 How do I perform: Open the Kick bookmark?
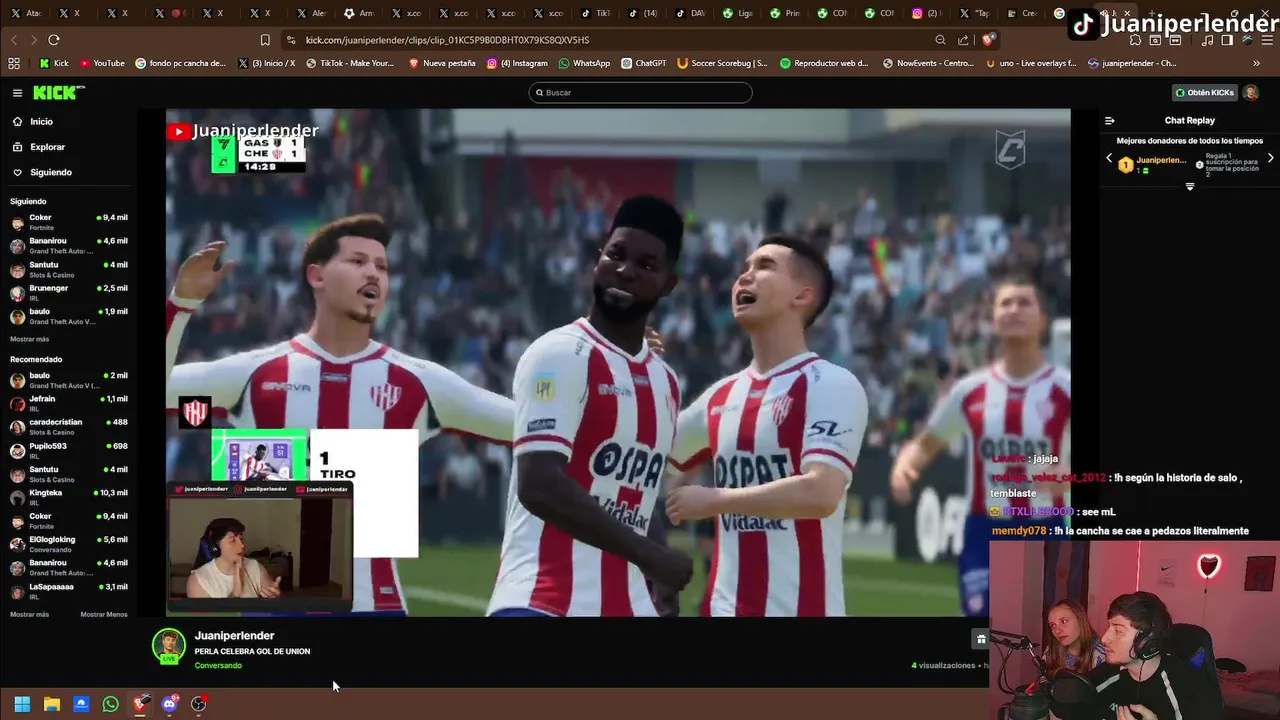coord(54,63)
